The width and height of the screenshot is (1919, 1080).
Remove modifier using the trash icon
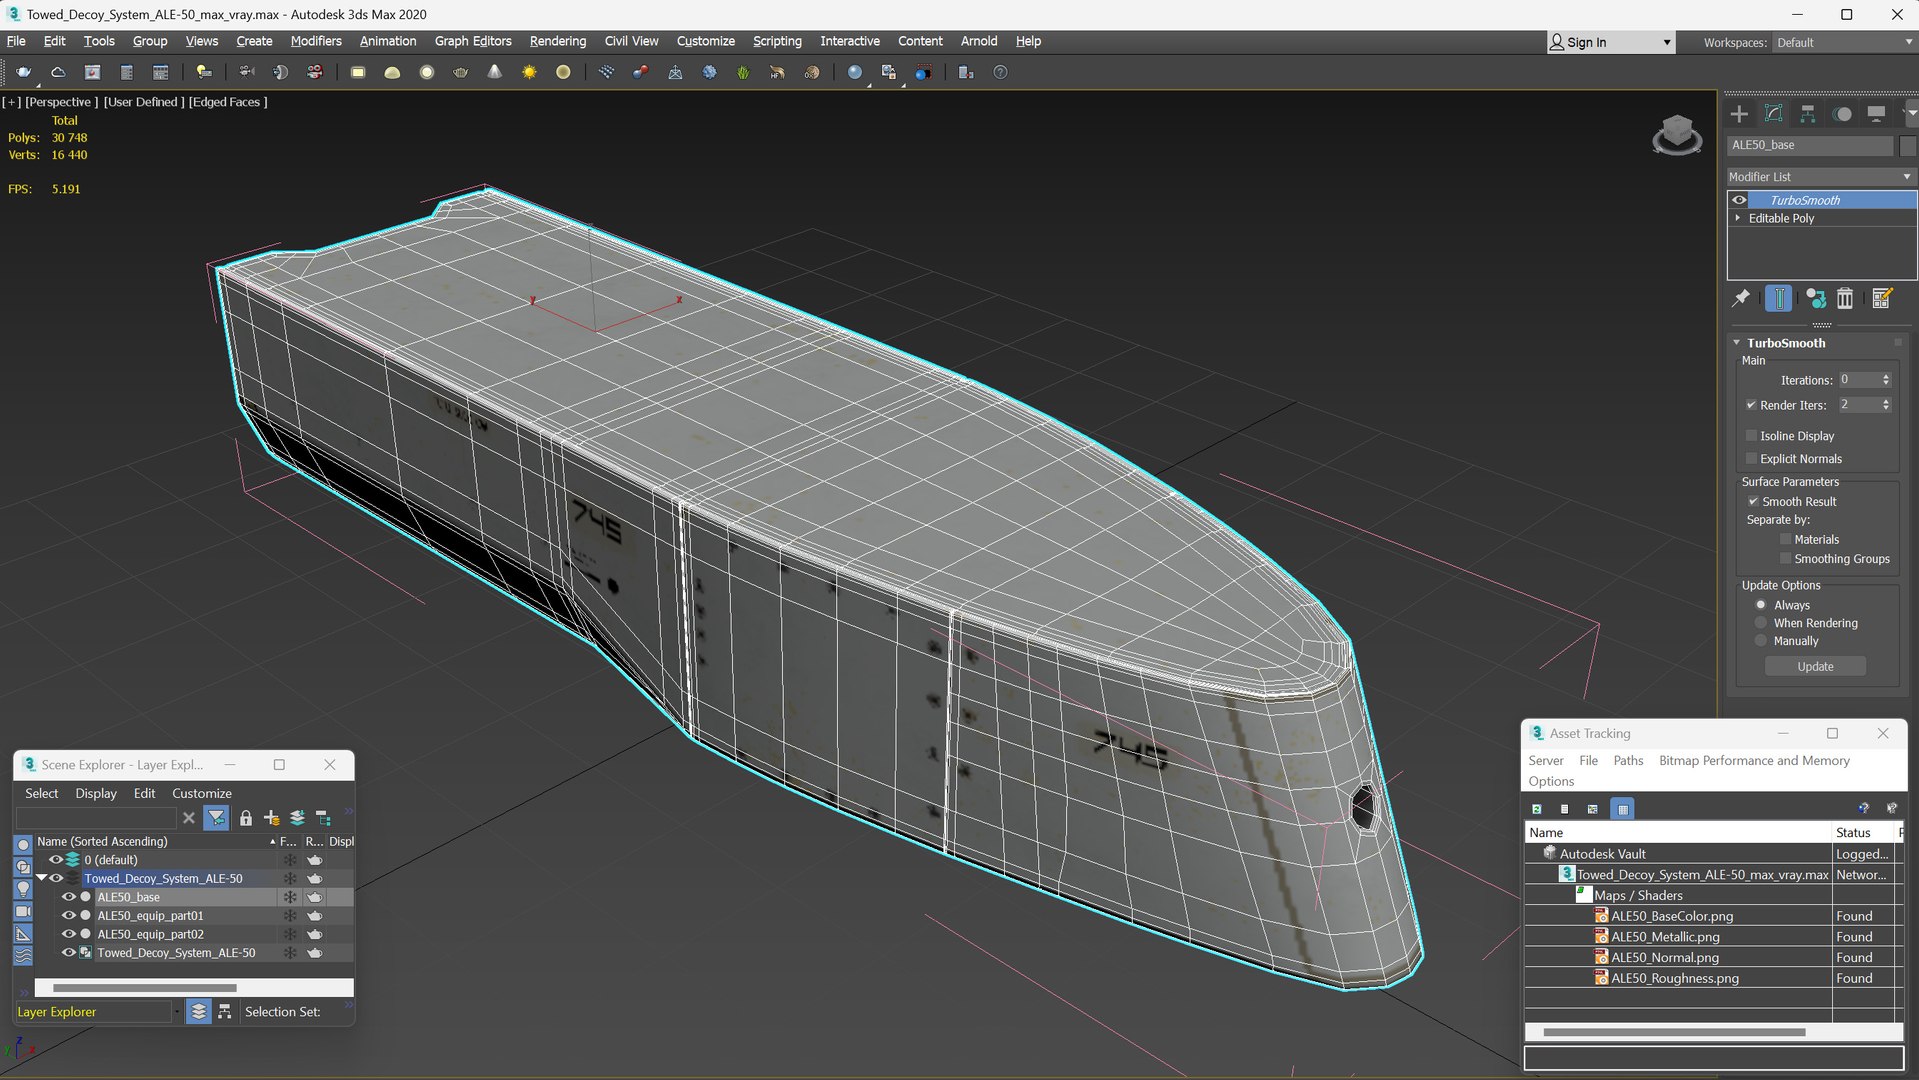click(1845, 298)
